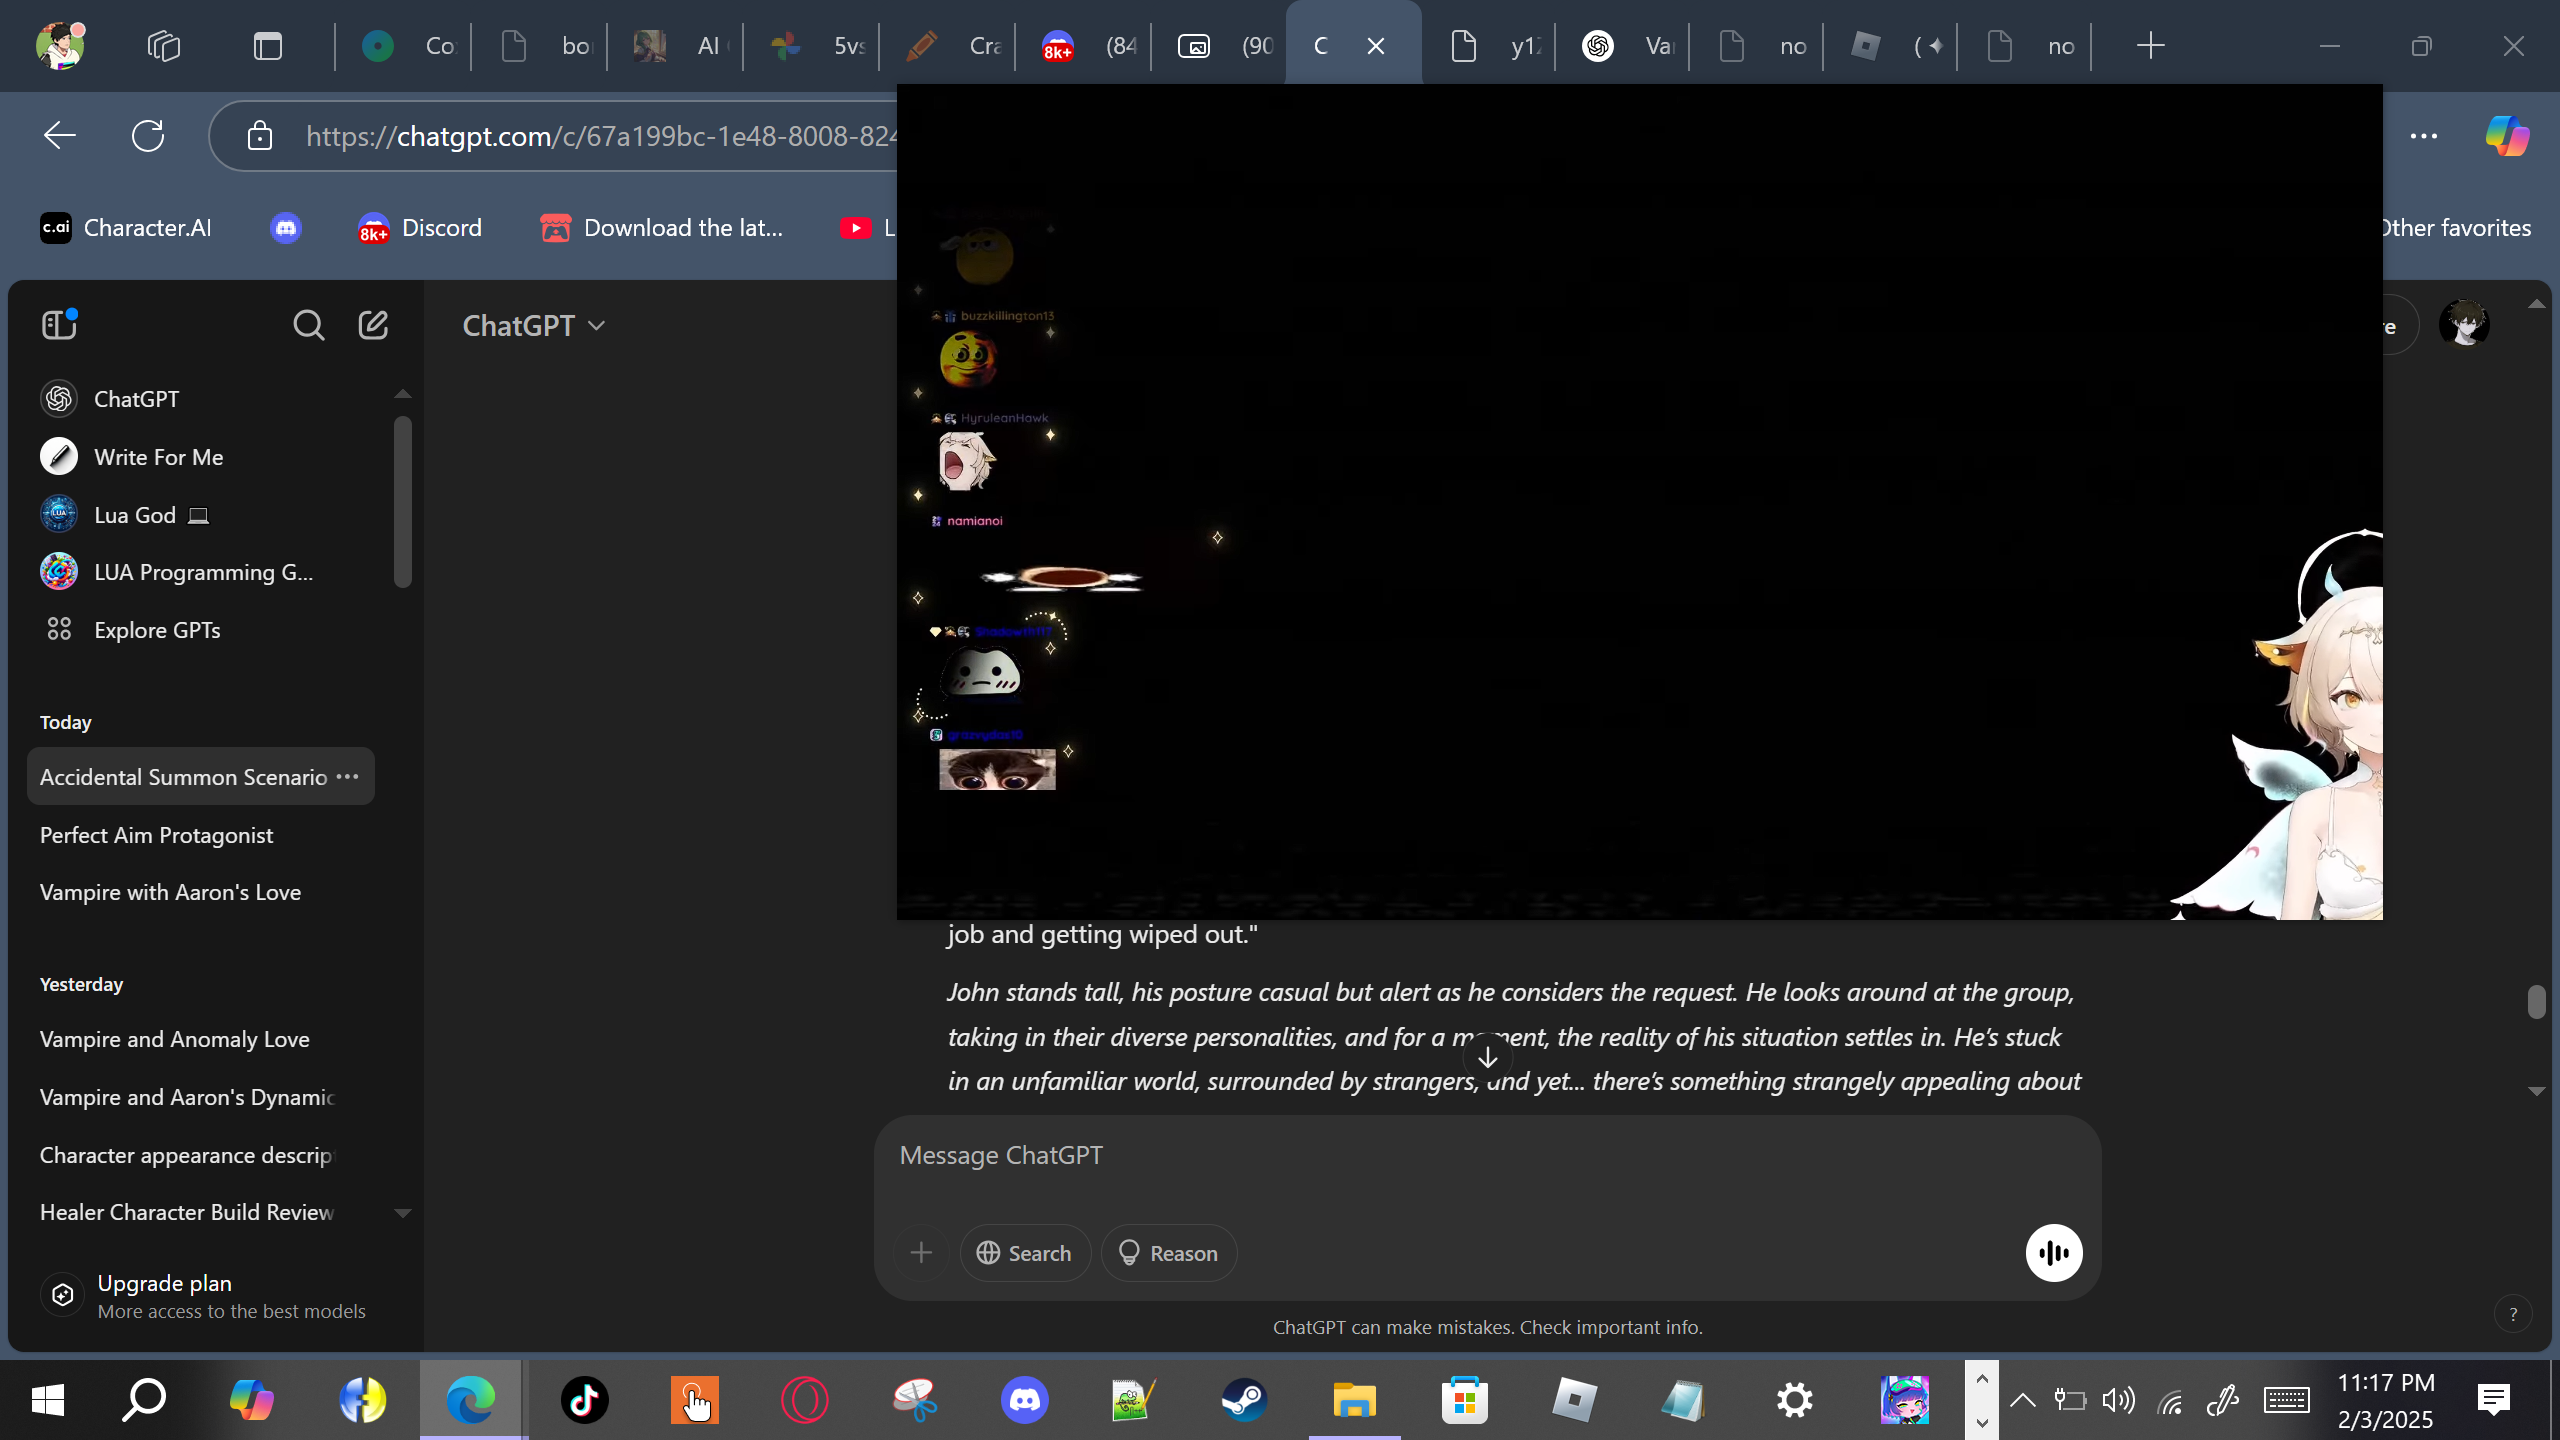
Task: Open the Windows Start menu
Action: coord(48,1400)
